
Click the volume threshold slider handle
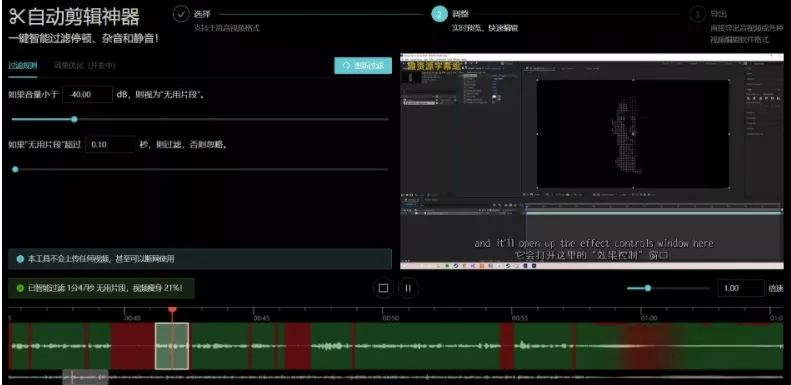pos(74,119)
